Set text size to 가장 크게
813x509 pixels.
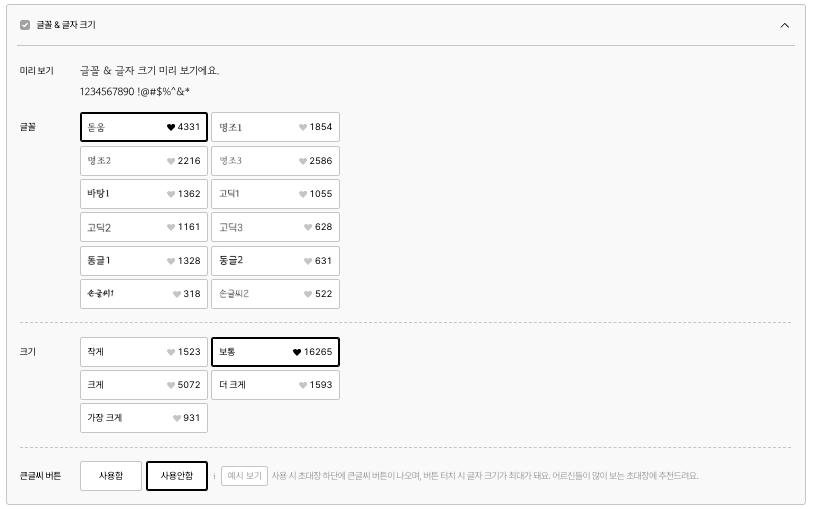(x=144, y=418)
